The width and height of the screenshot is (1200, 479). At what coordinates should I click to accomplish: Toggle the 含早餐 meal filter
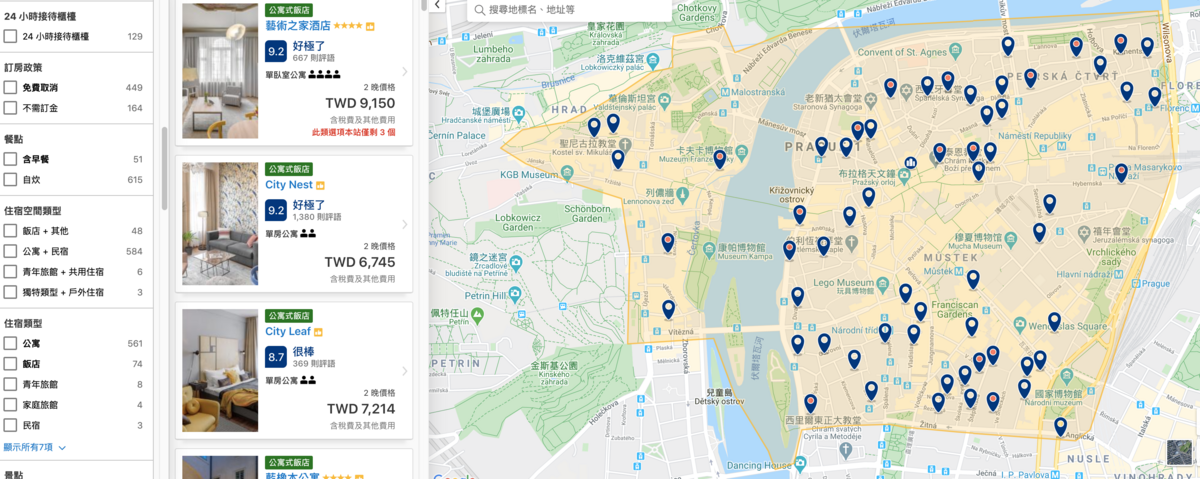[x=10, y=159]
